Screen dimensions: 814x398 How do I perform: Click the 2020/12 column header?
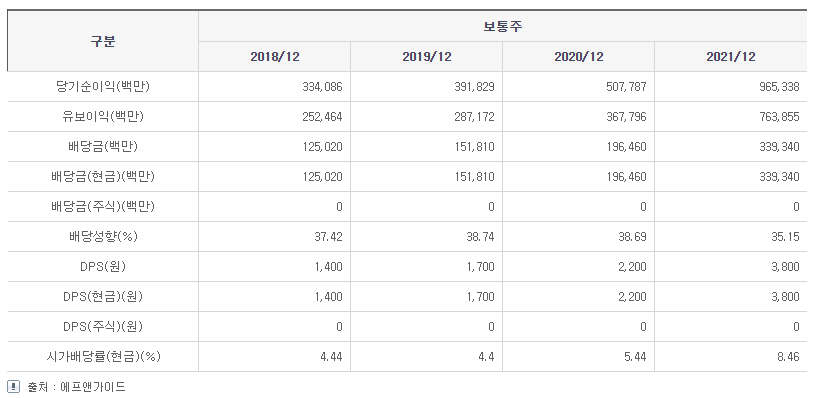[x=578, y=57]
